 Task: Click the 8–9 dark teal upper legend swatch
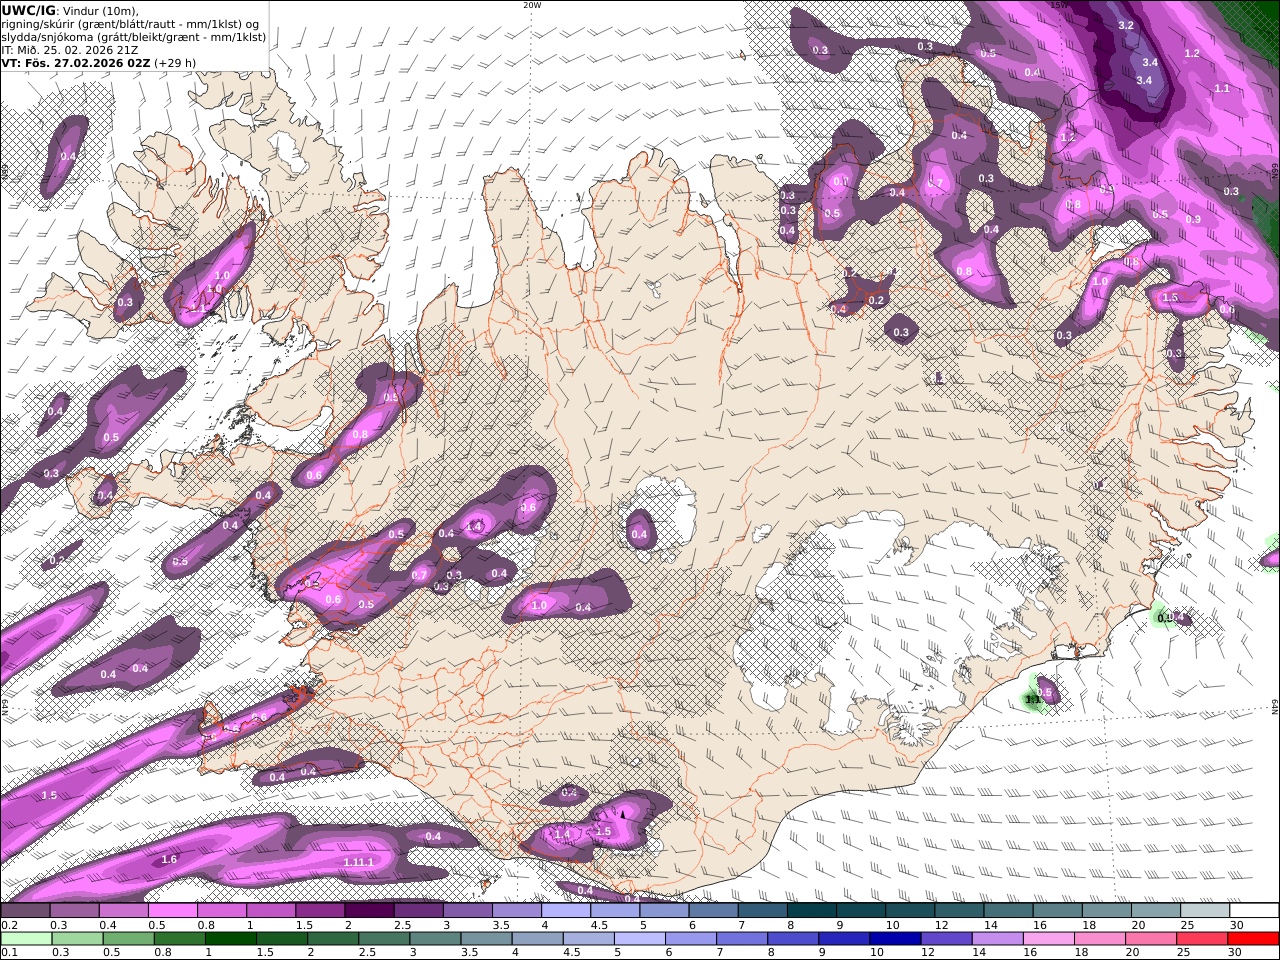pos(811,911)
